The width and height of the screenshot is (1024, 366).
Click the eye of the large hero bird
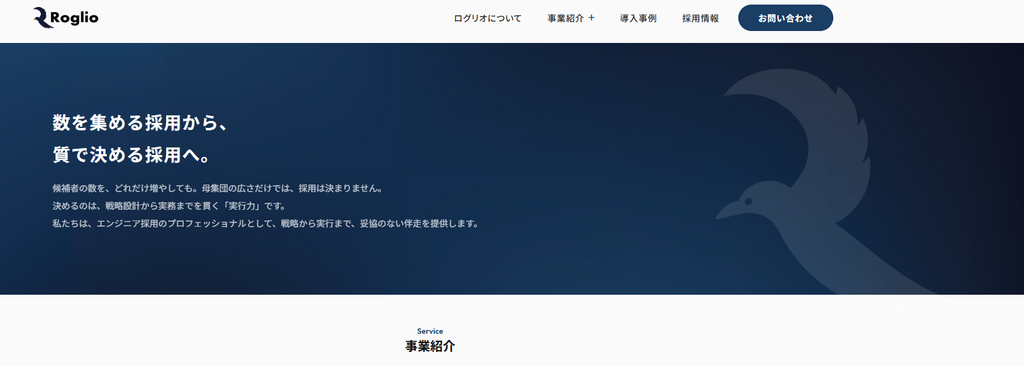click(748, 201)
